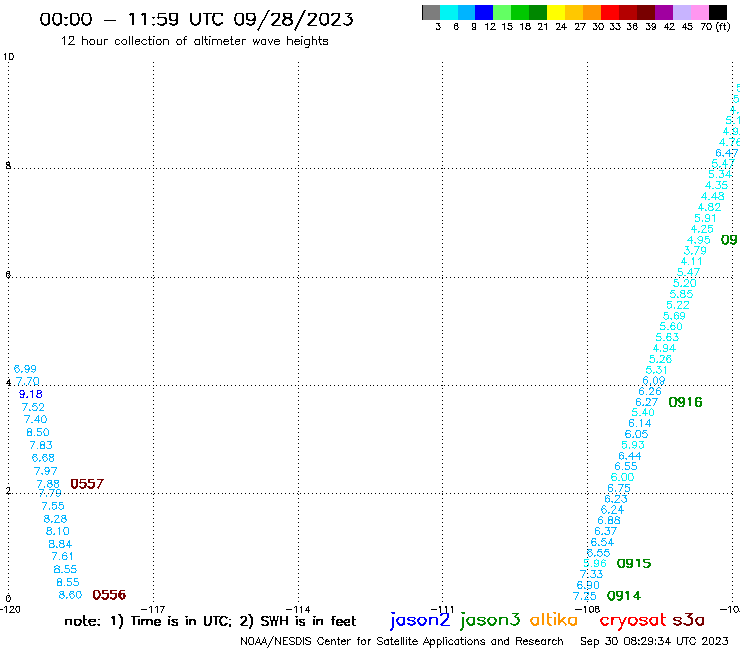Click the 4.94 wave height value
The image size is (740, 650).
click(x=664, y=348)
